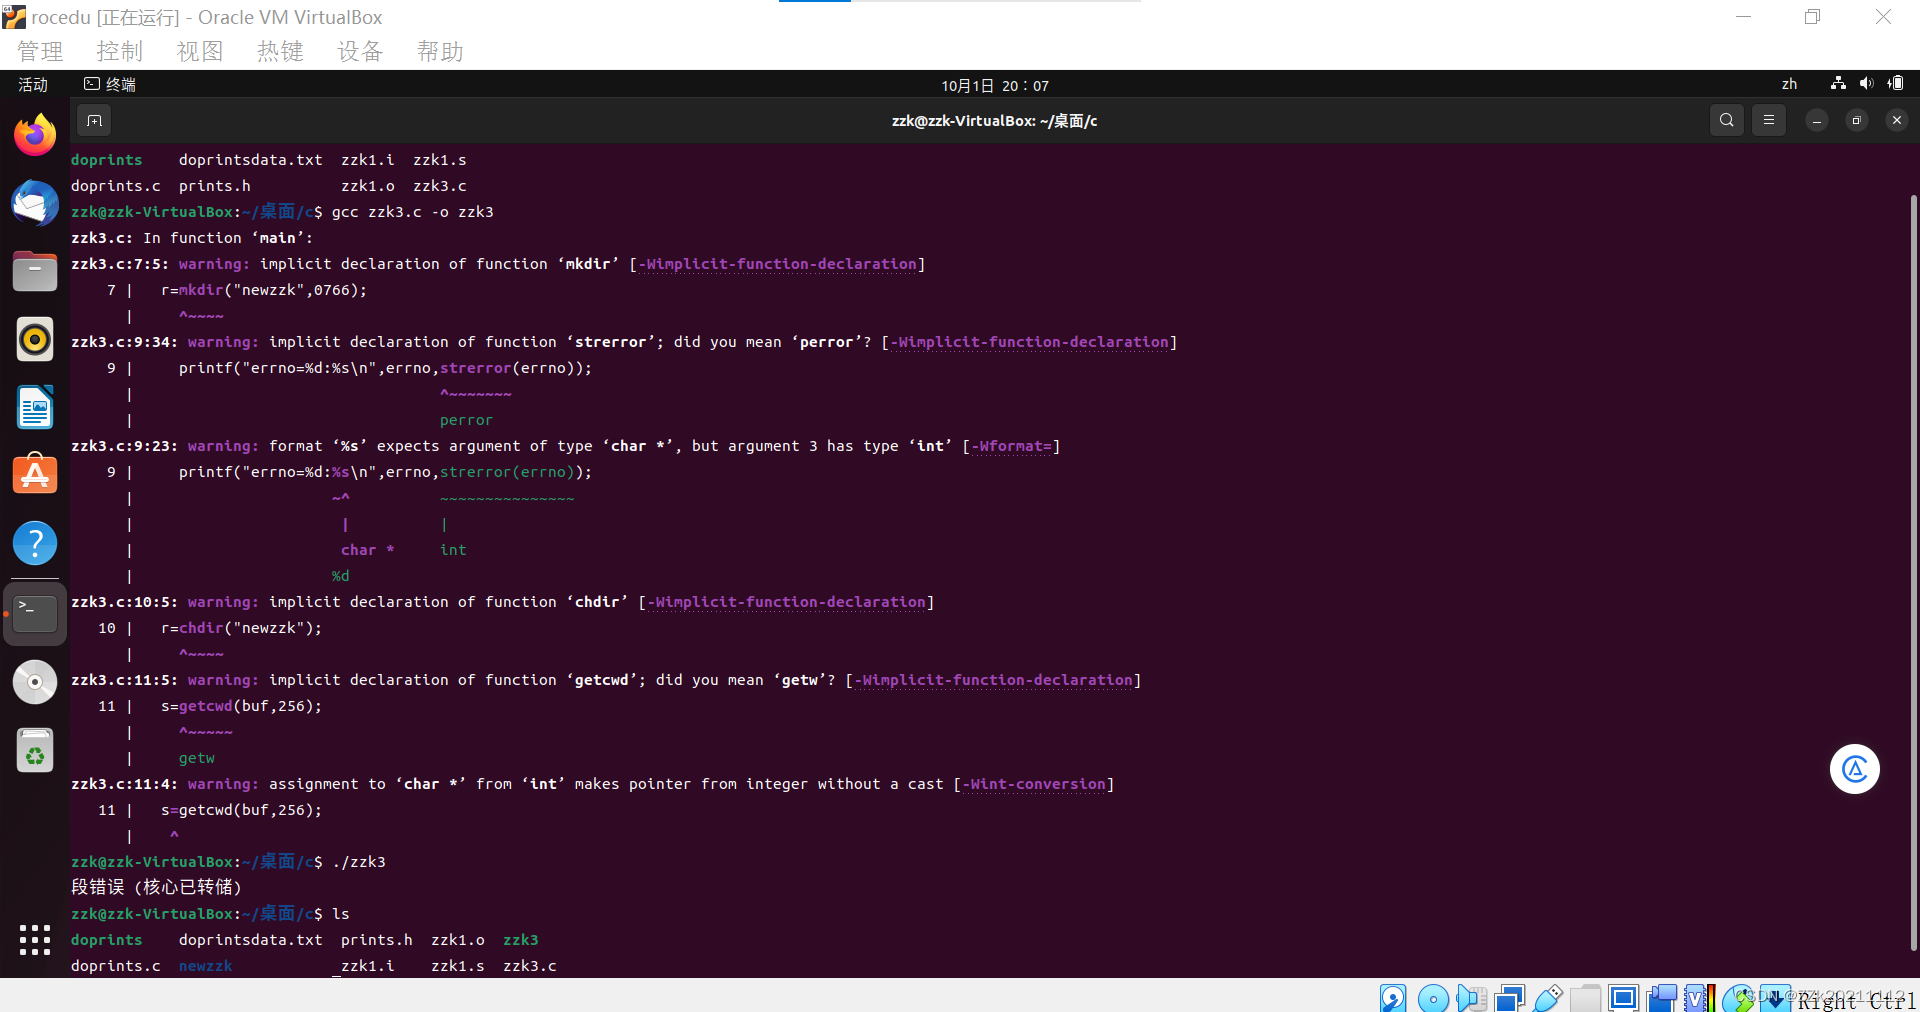Viewport: 1920px width, 1012px height.
Task: Click the 'Right Ctrl' host key label
Action: coord(1857,1000)
